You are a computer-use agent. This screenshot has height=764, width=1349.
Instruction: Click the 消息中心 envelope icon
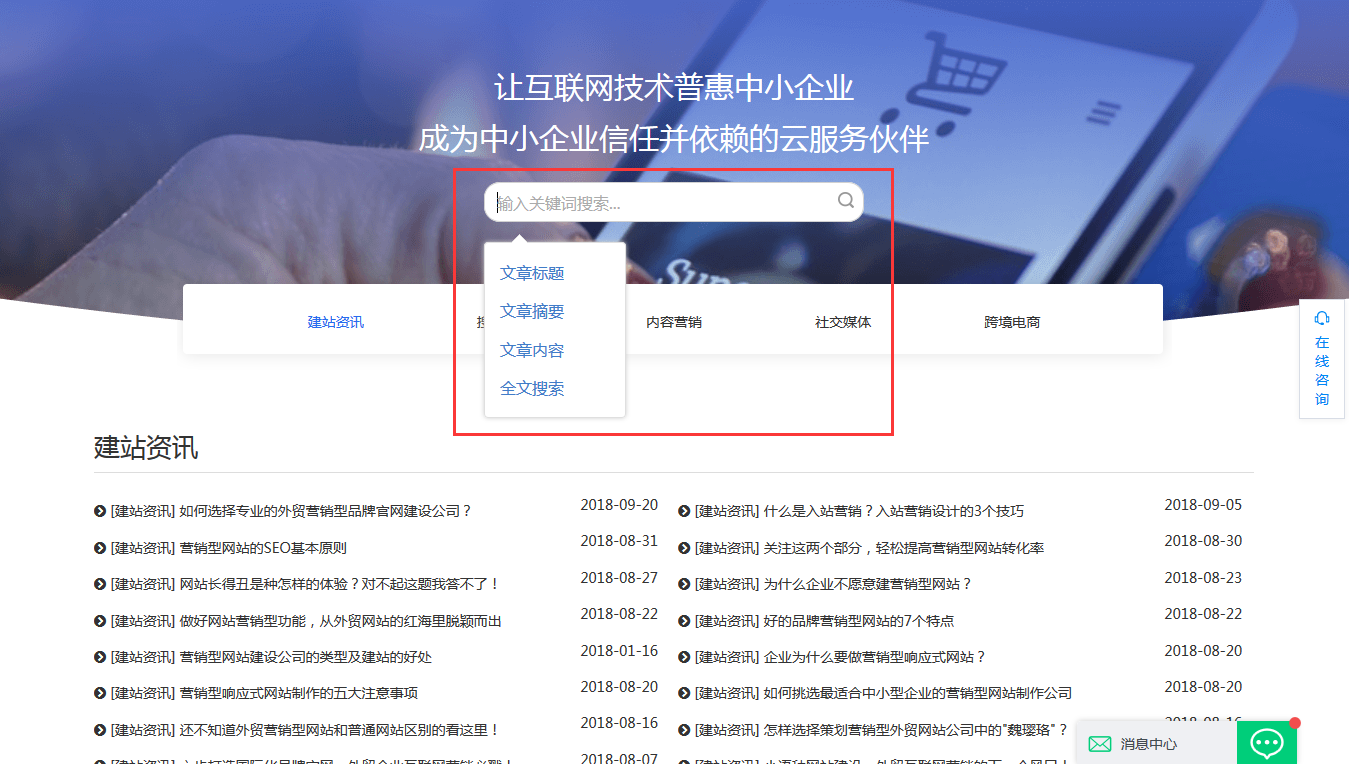click(1100, 744)
